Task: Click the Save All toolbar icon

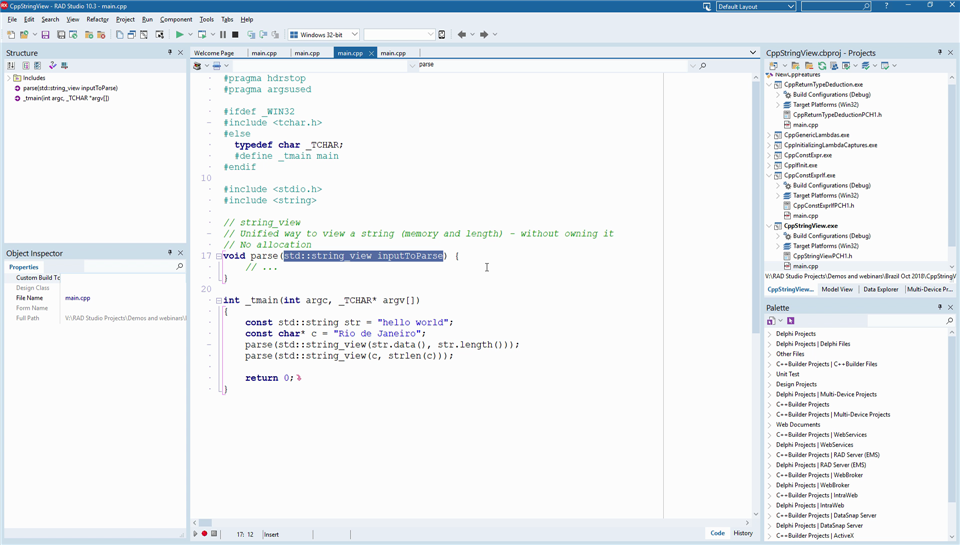Action: tap(61, 35)
